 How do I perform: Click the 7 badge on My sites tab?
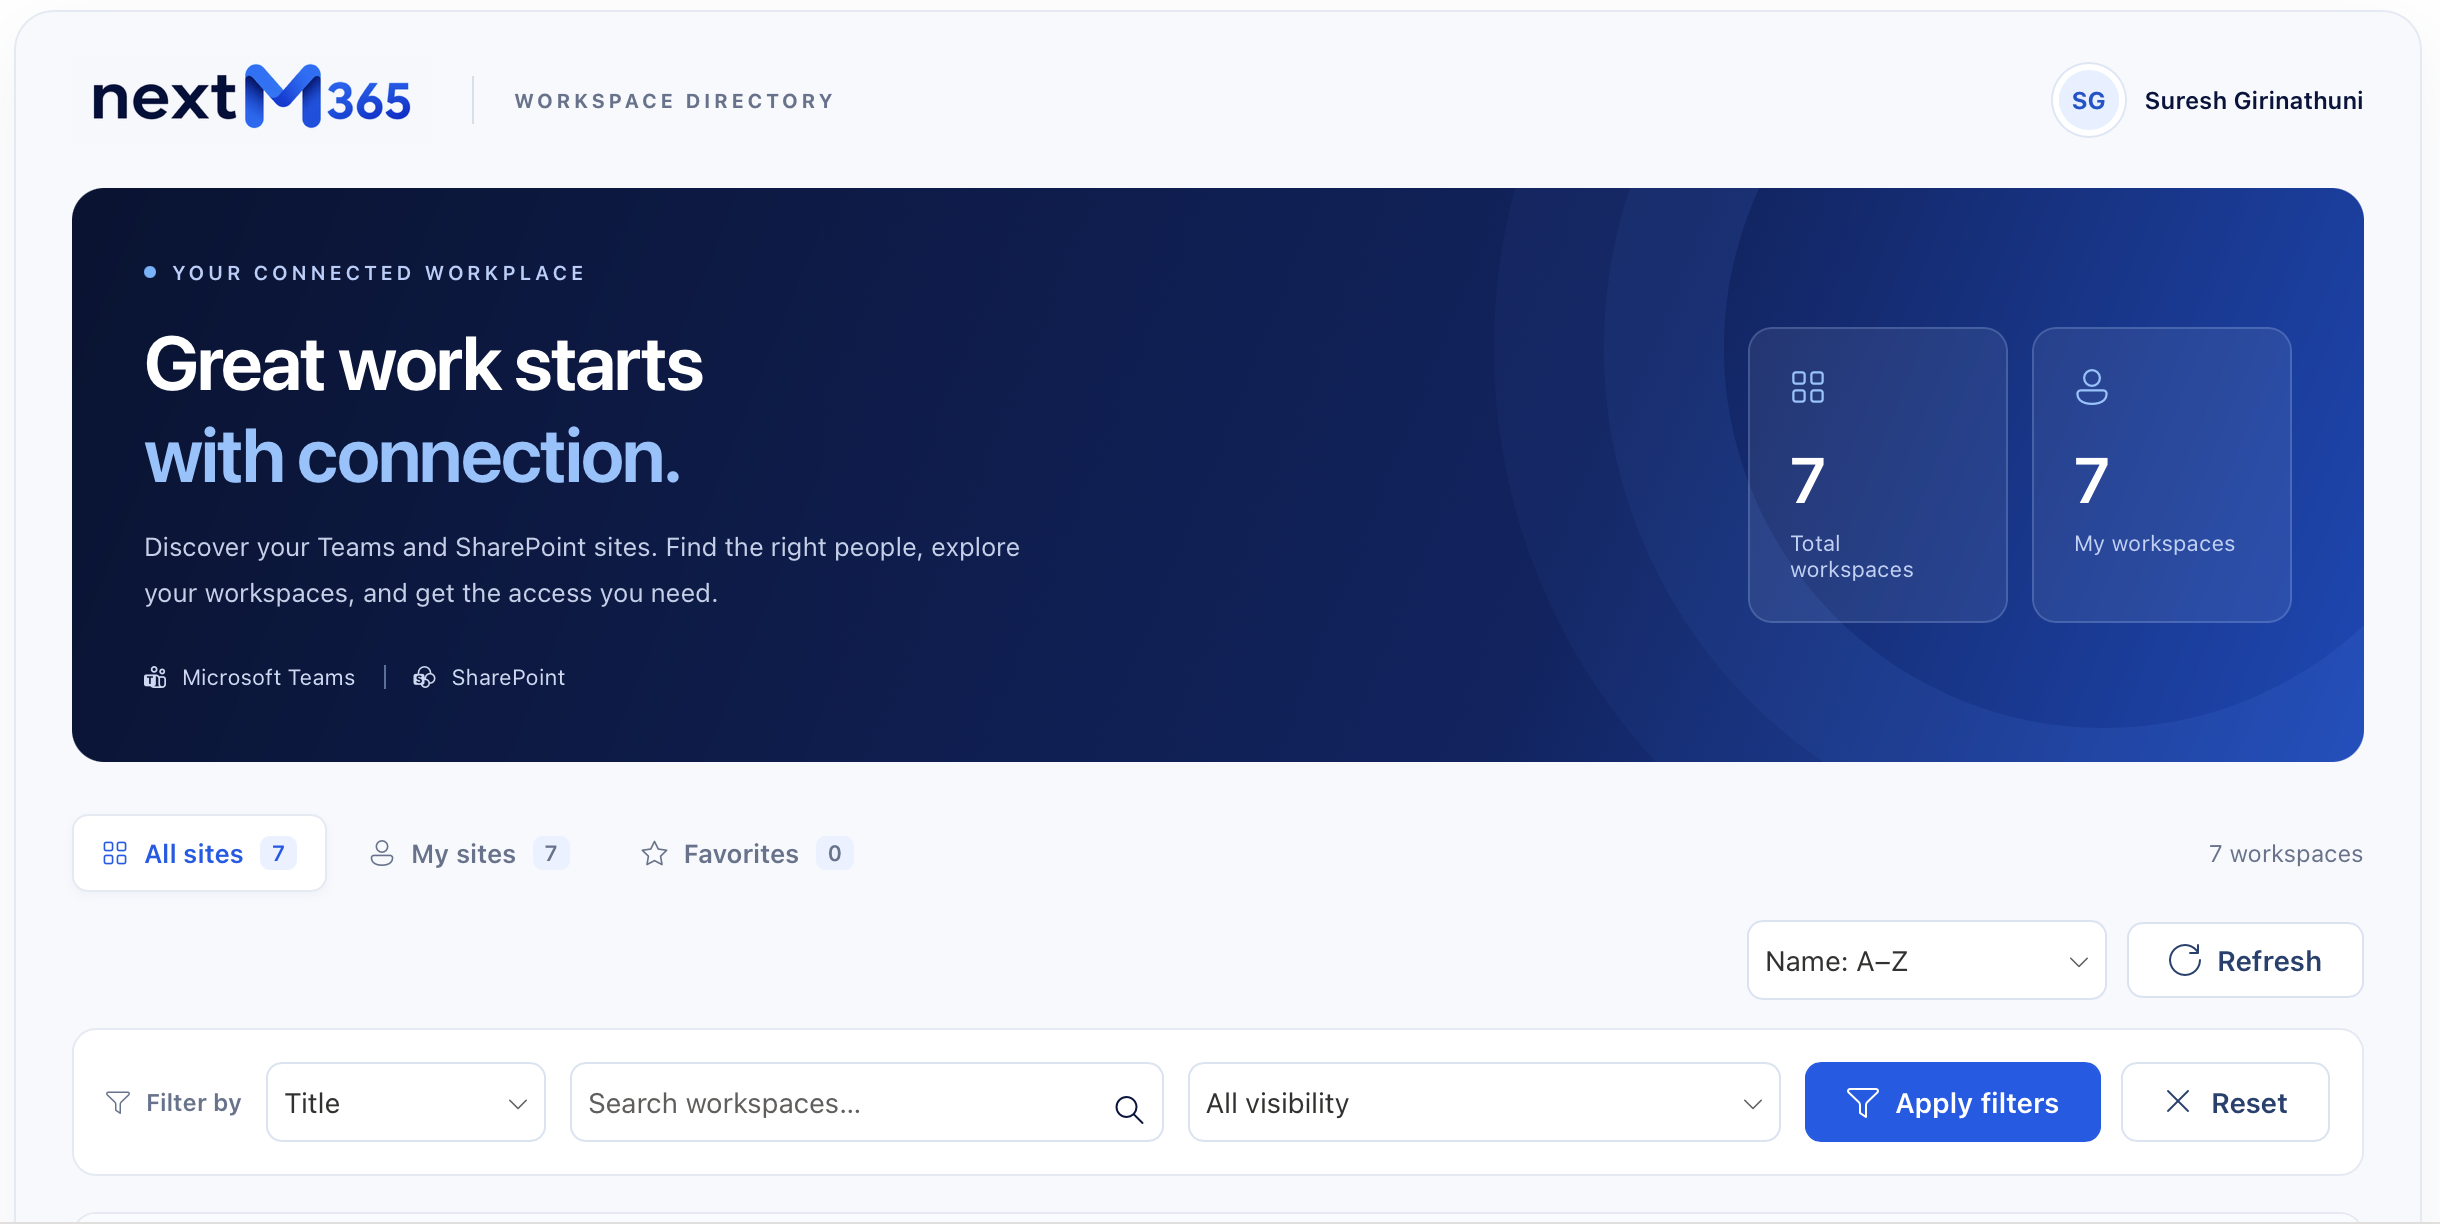(550, 853)
